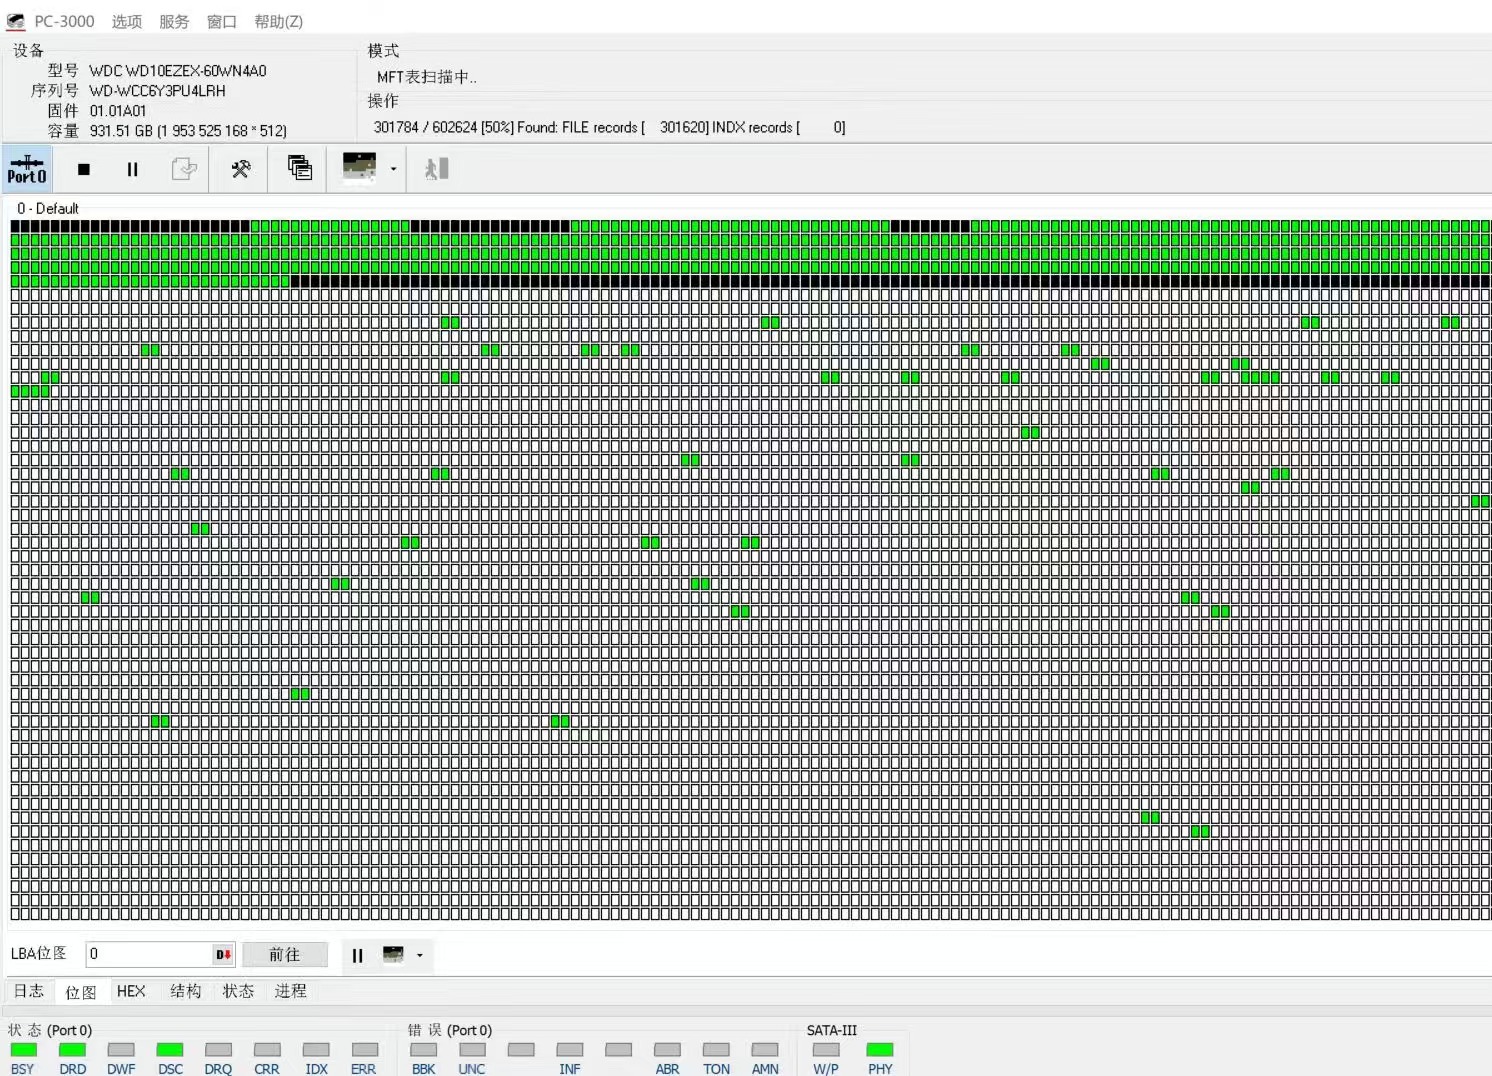Open the hammer and wrench utilities icon
Image resolution: width=1492 pixels, height=1076 pixels.
point(240,169)
